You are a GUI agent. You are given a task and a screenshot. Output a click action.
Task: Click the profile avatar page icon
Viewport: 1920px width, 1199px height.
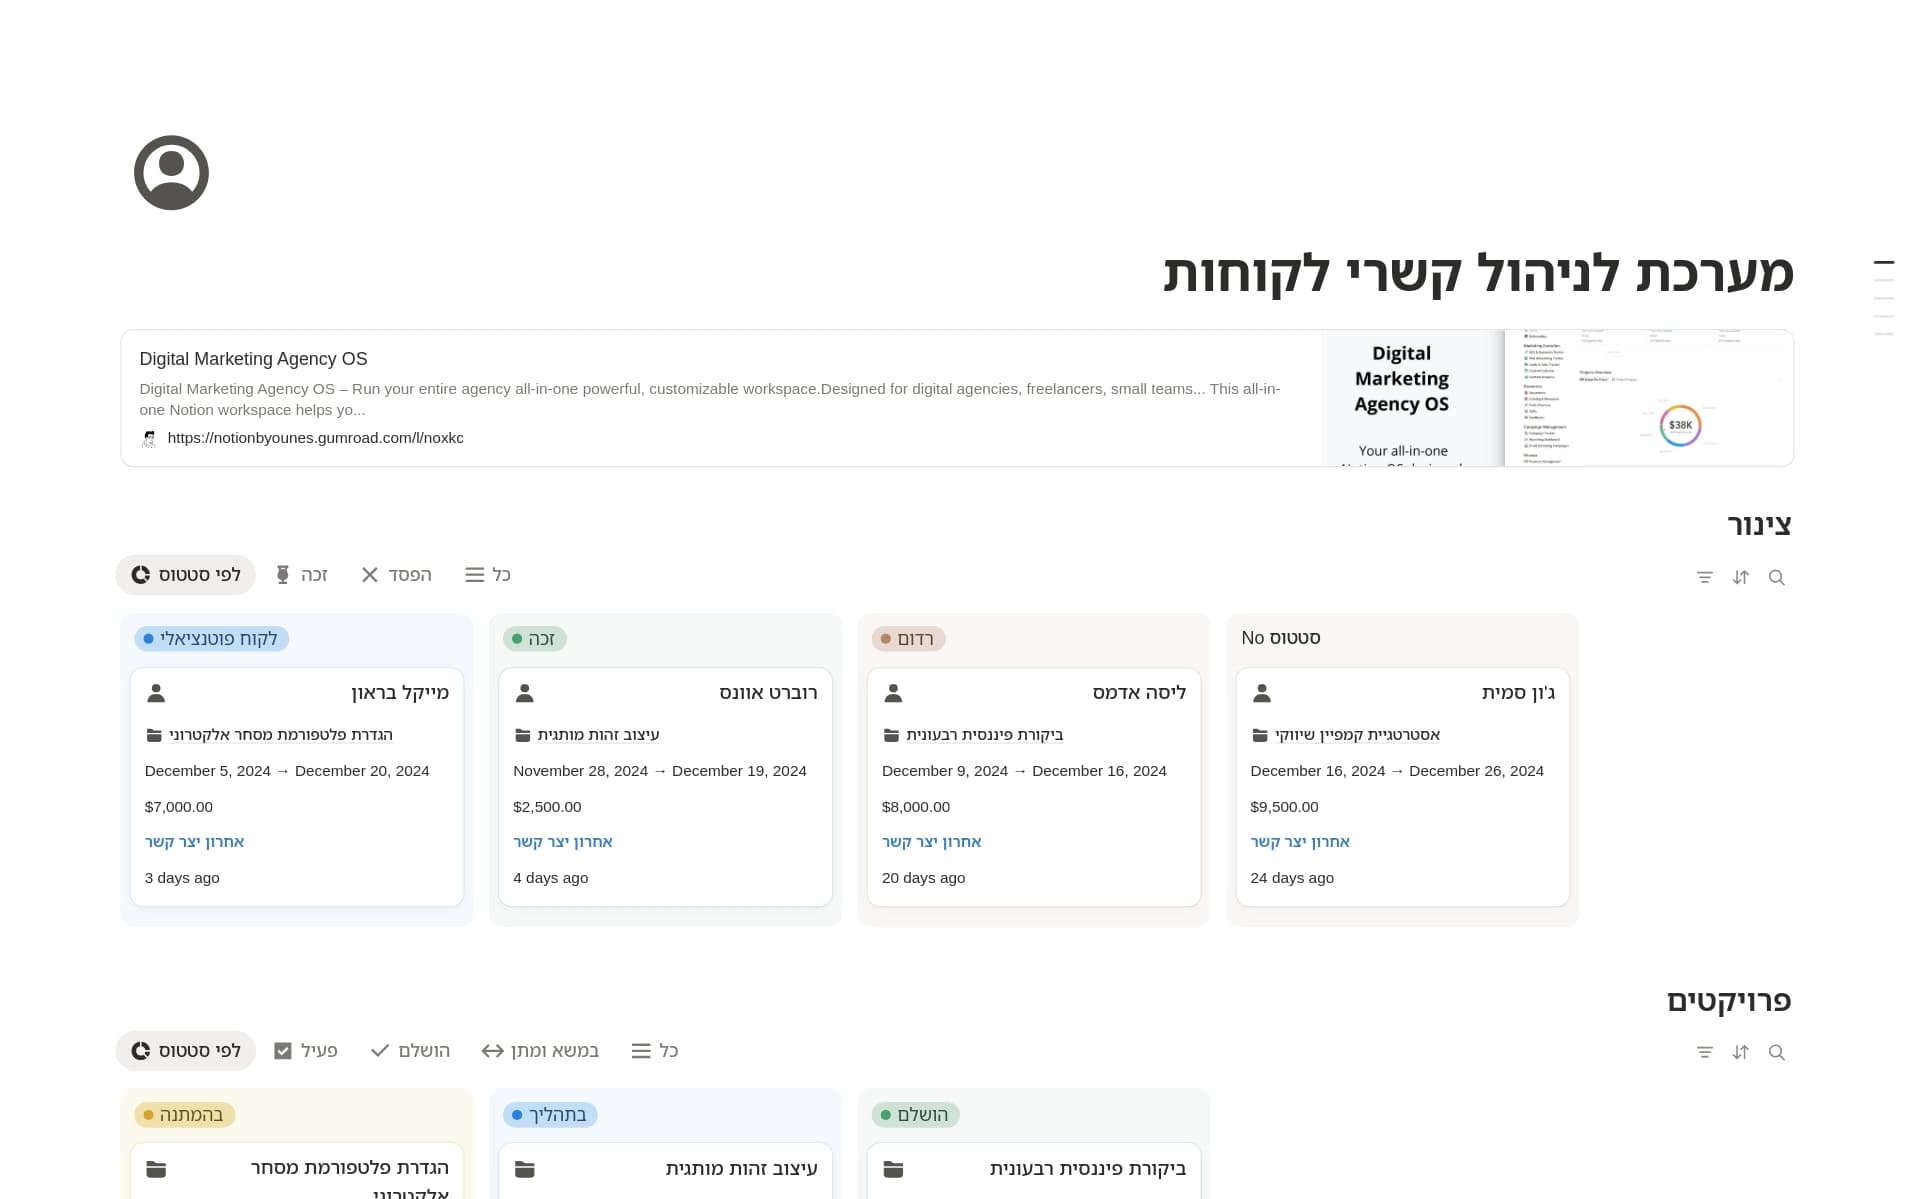(x=171, y=173)
